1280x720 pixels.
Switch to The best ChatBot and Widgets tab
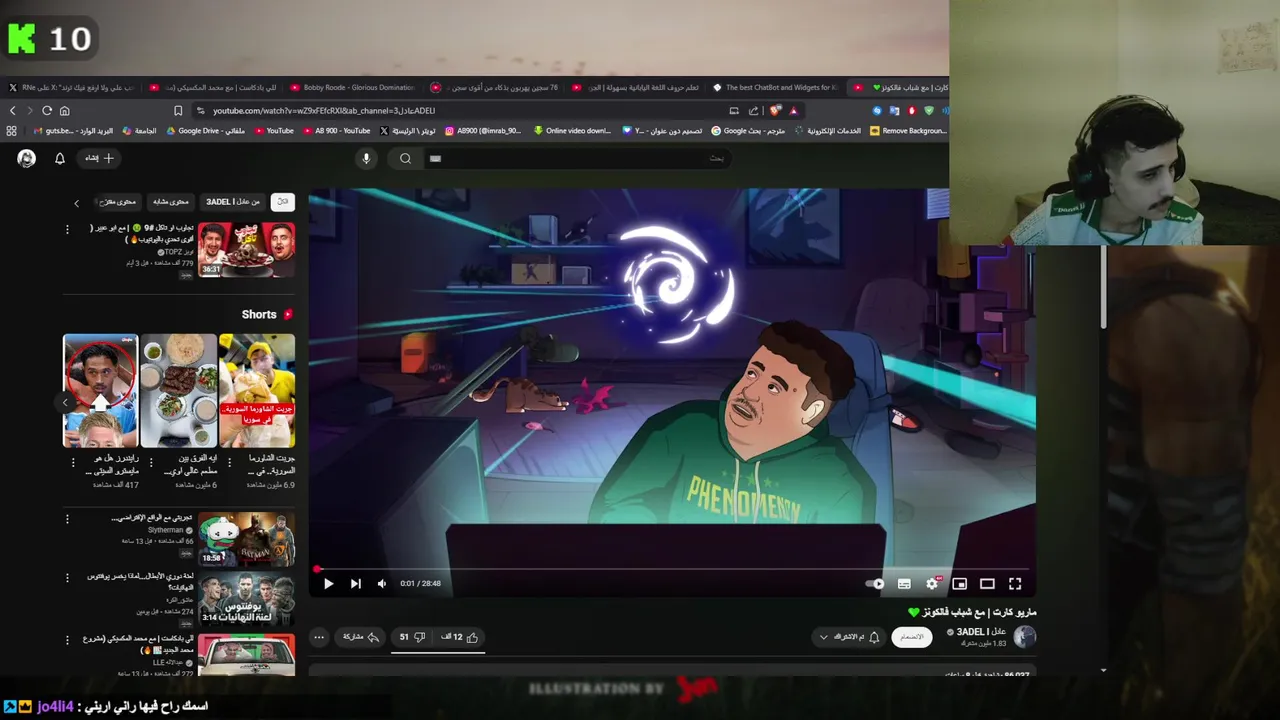[776, 88]
